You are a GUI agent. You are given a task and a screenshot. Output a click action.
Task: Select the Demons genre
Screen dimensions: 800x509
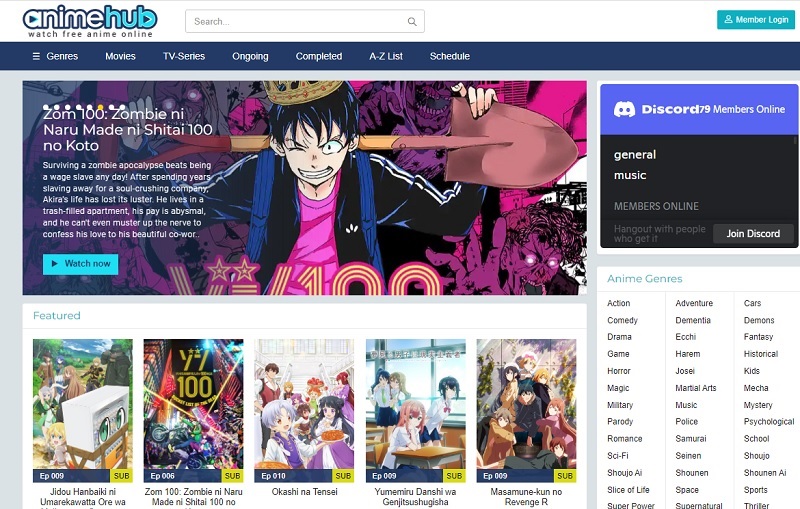(x=759, y=320)
